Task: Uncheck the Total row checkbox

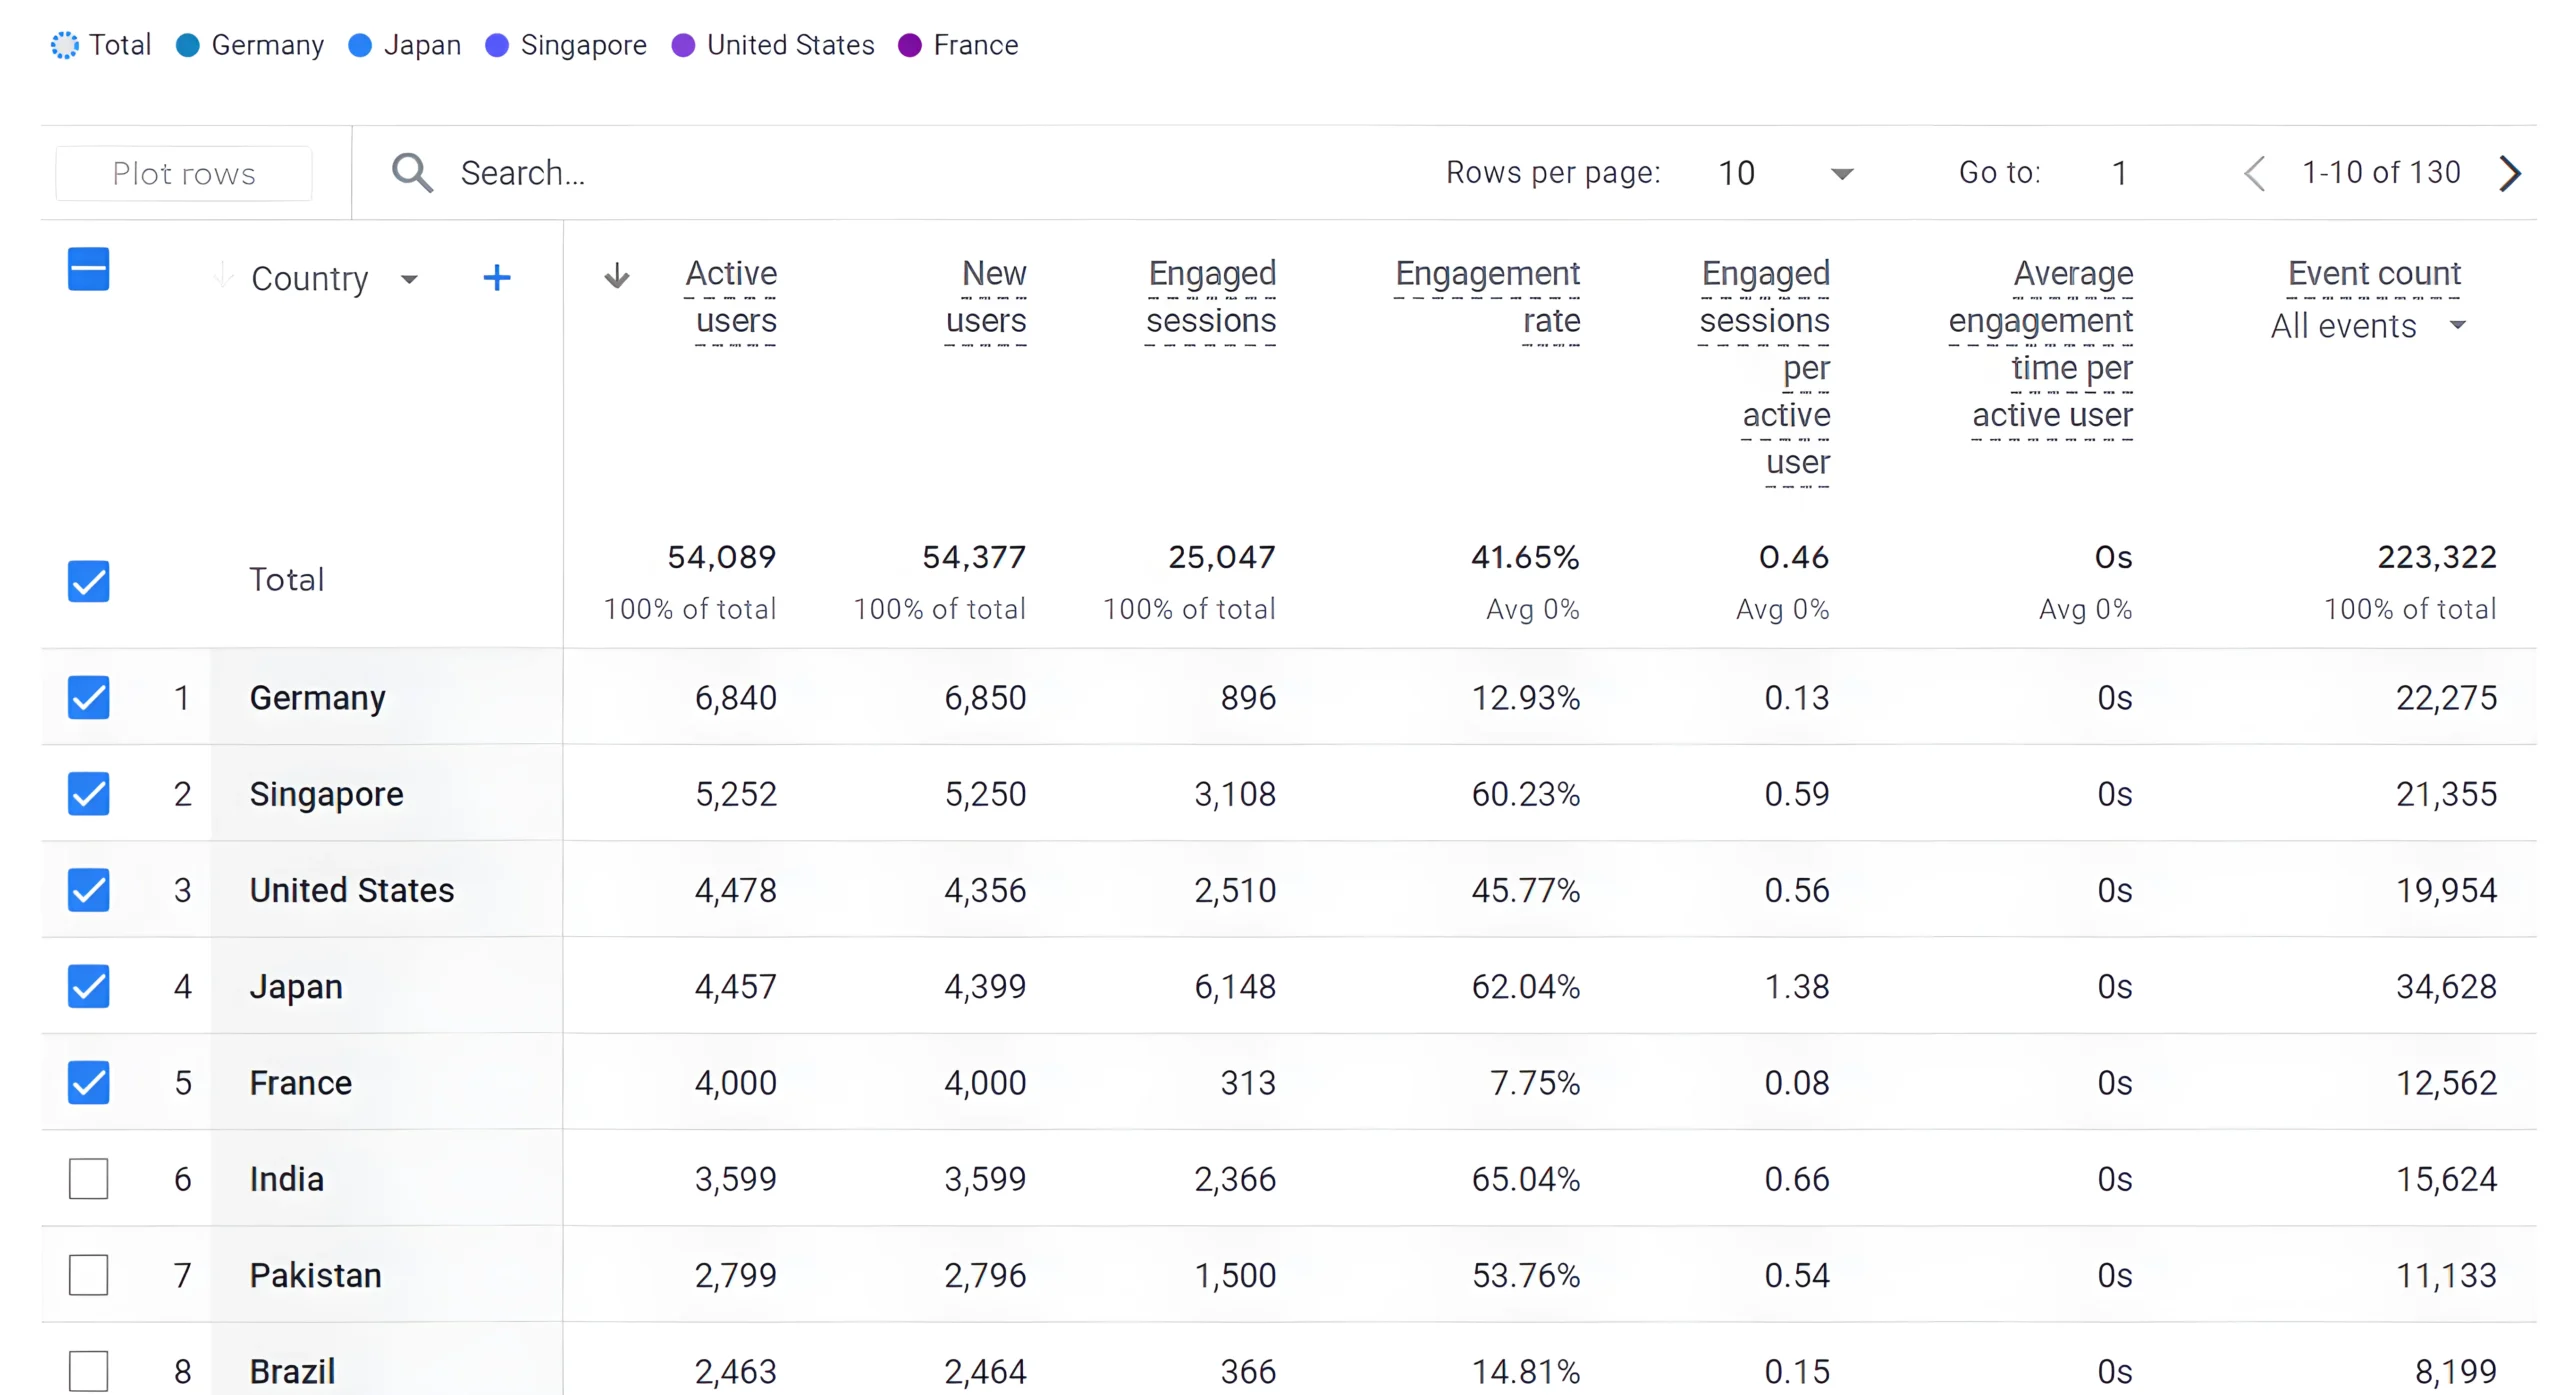Action: (88, 581)
